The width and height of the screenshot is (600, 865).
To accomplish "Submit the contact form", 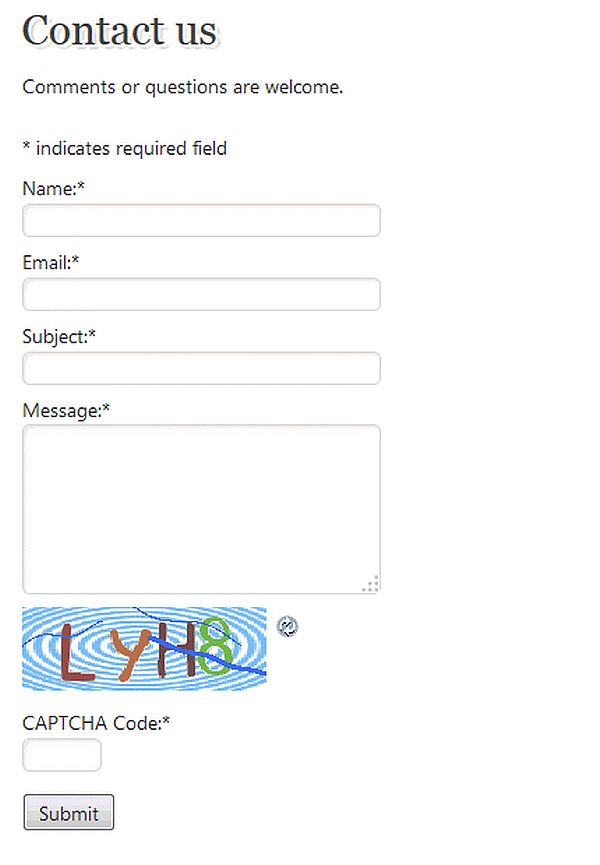I will pos(69,813).
